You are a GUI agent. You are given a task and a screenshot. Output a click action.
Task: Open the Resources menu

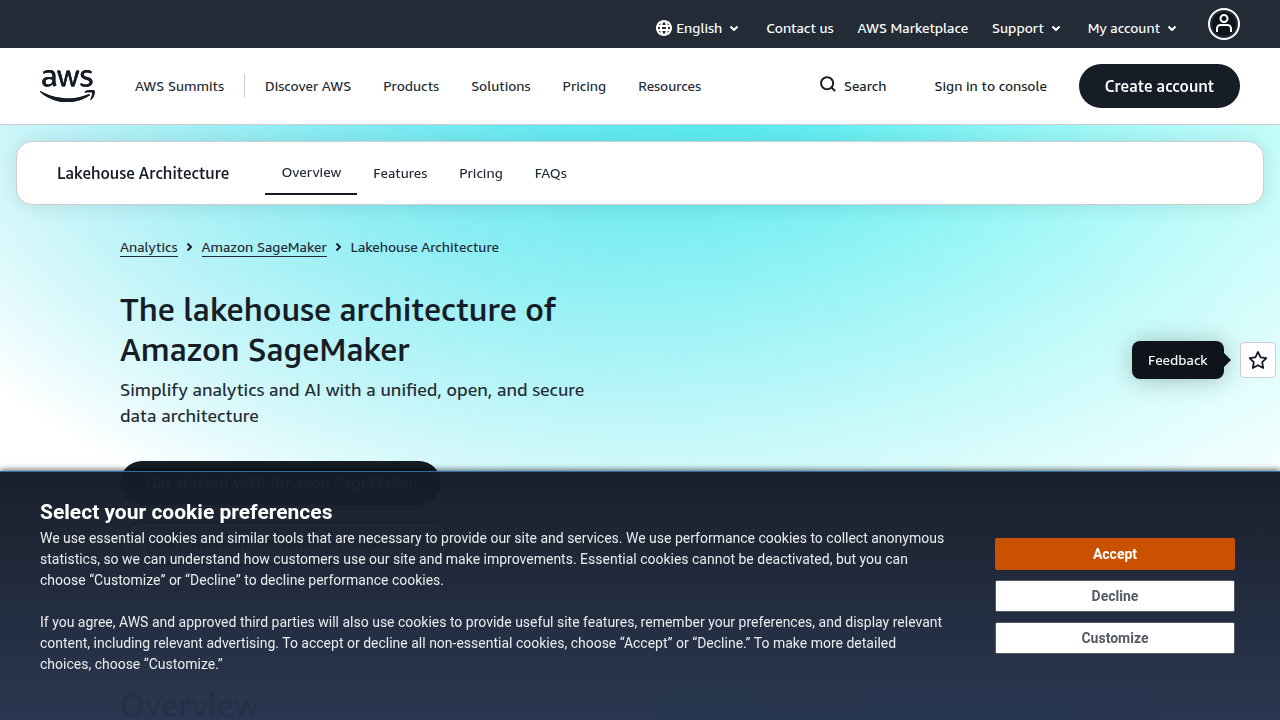click(670, 86)
